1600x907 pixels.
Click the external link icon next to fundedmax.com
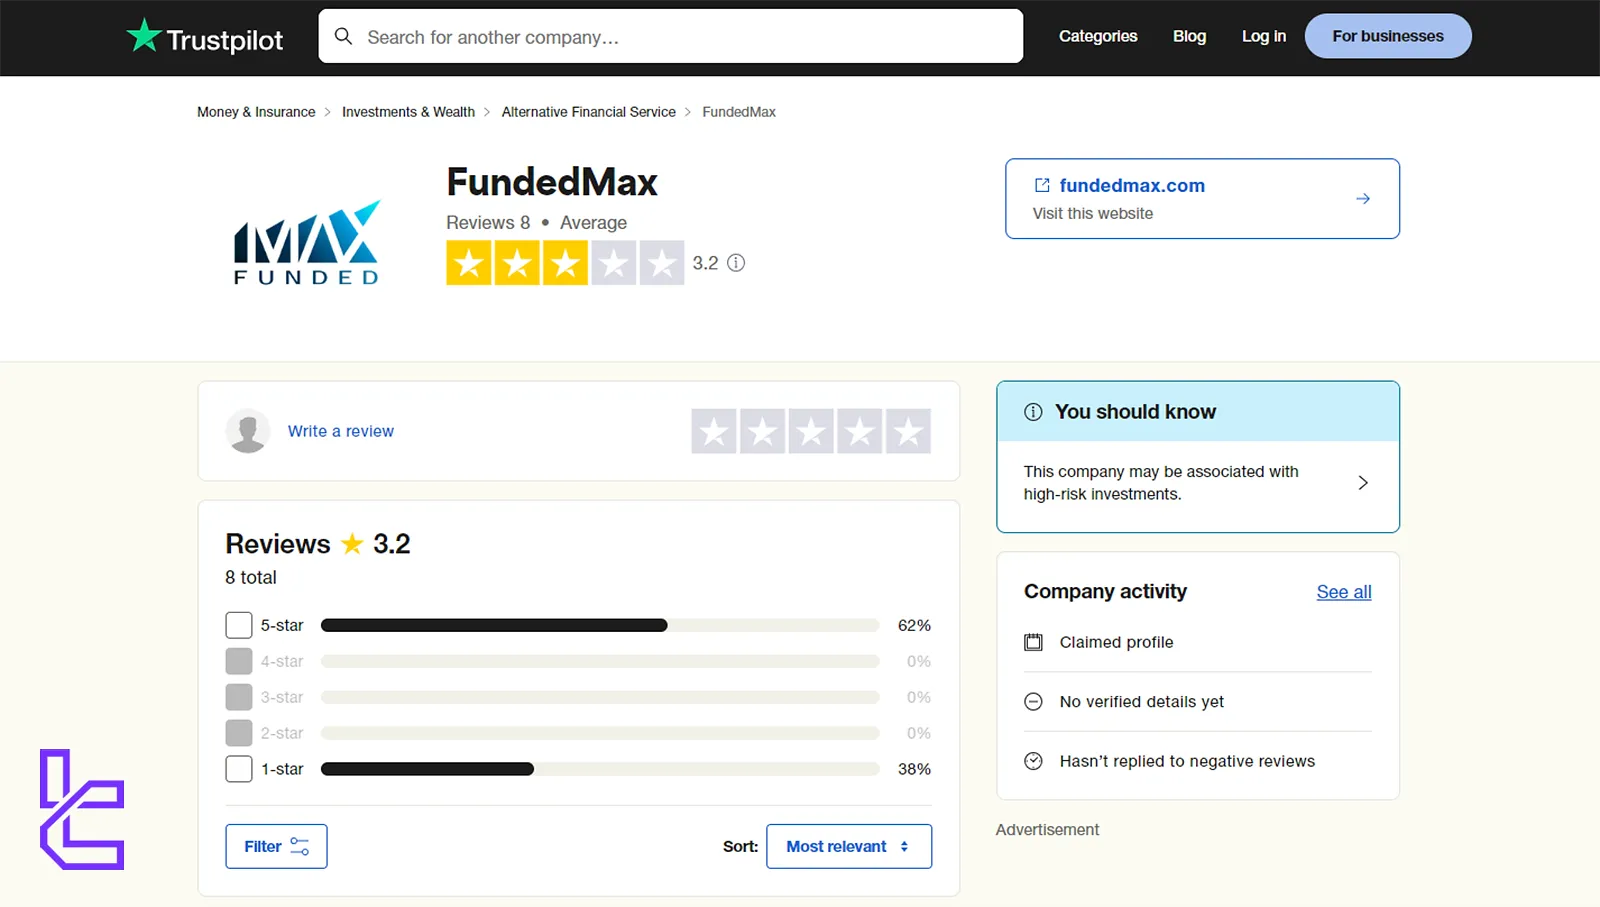1041,185
